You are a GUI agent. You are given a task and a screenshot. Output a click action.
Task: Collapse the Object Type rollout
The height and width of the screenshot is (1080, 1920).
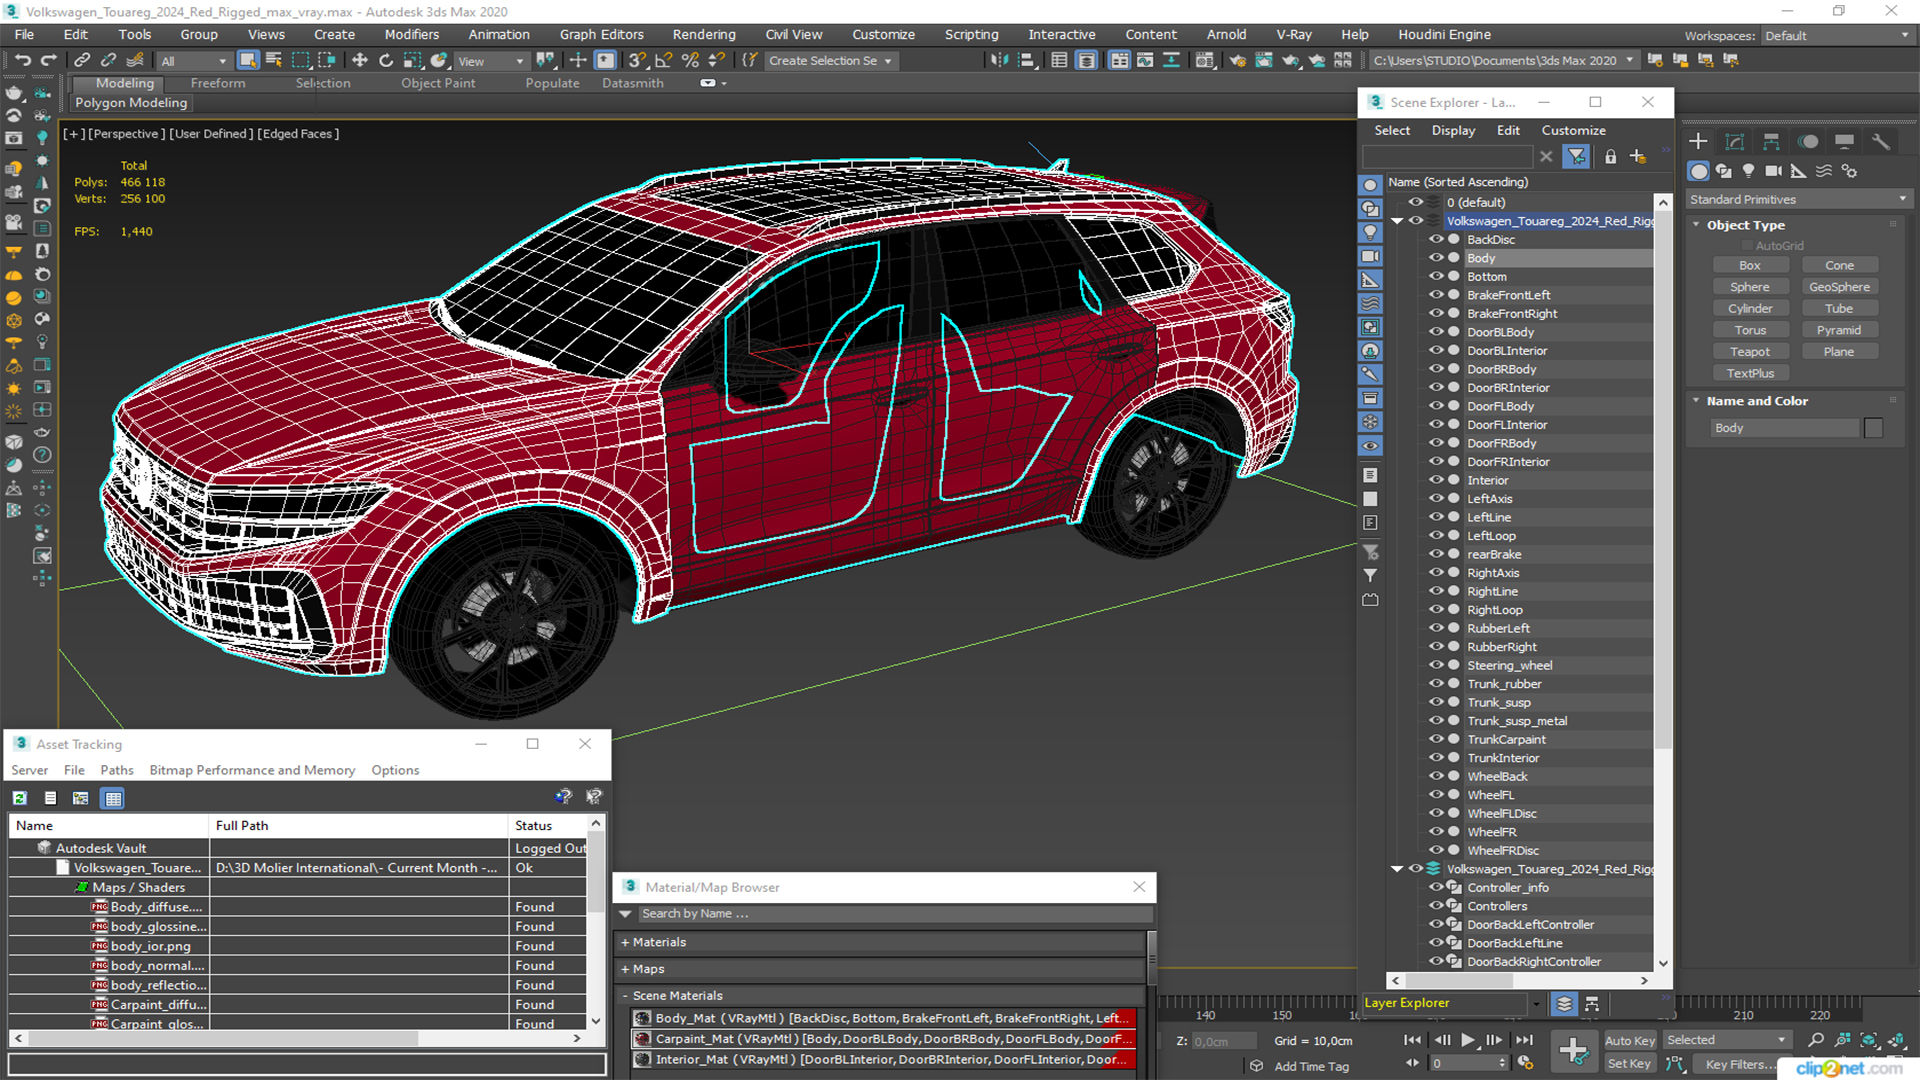pyautogui.click(x=1696, y=225)
